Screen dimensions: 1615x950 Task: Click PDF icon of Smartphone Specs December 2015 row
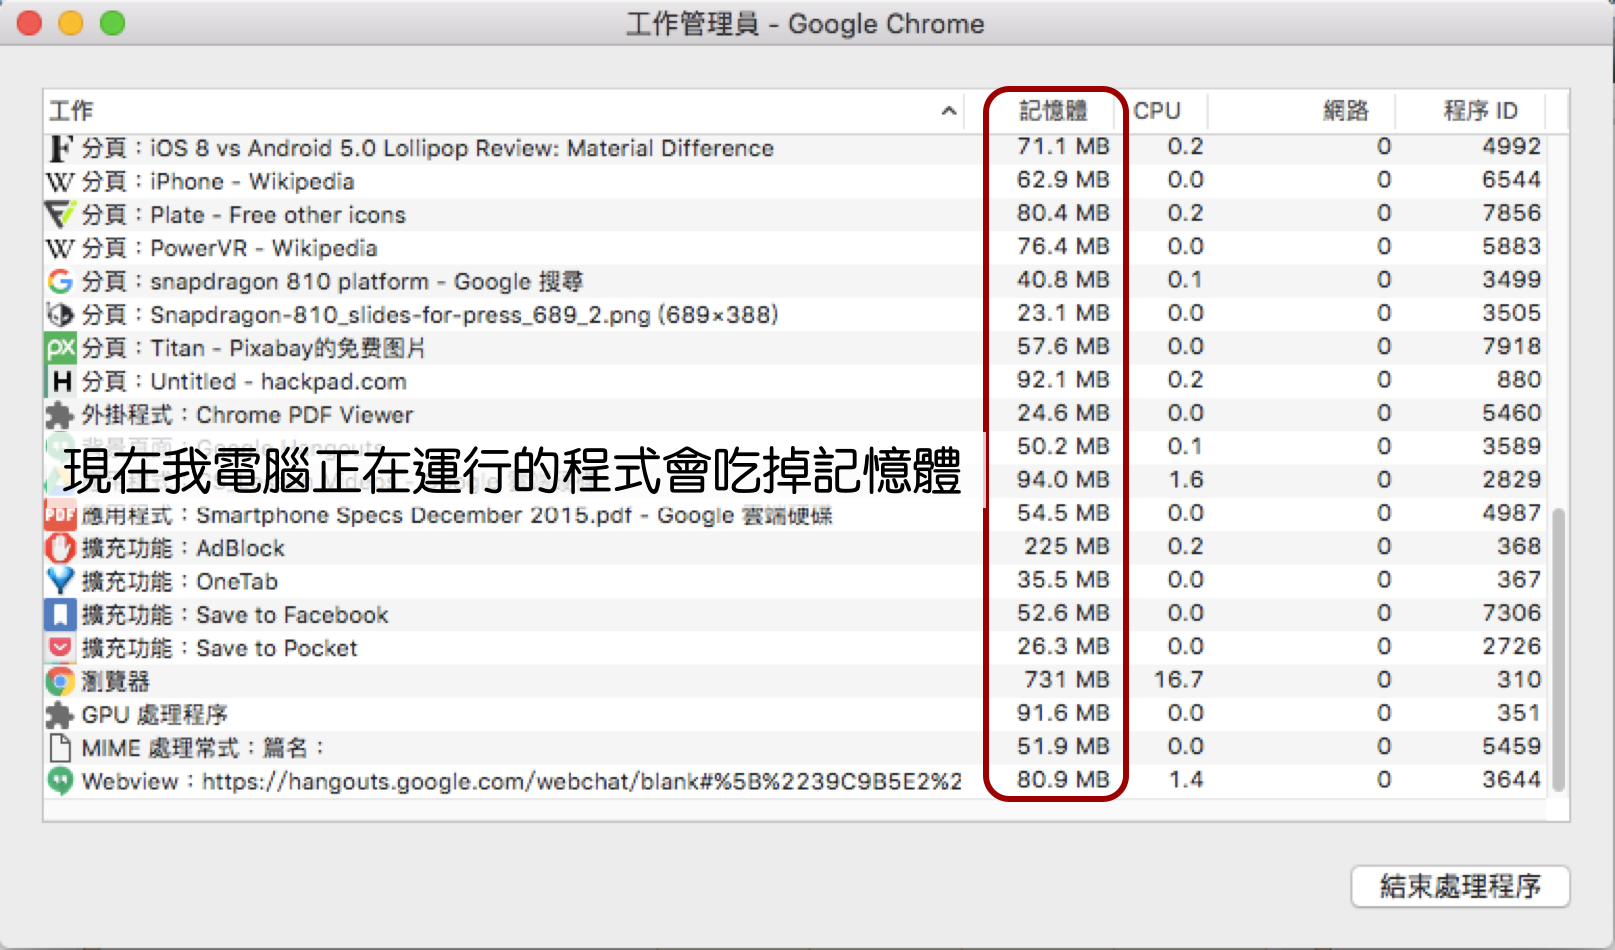click(x=60, y=515)
